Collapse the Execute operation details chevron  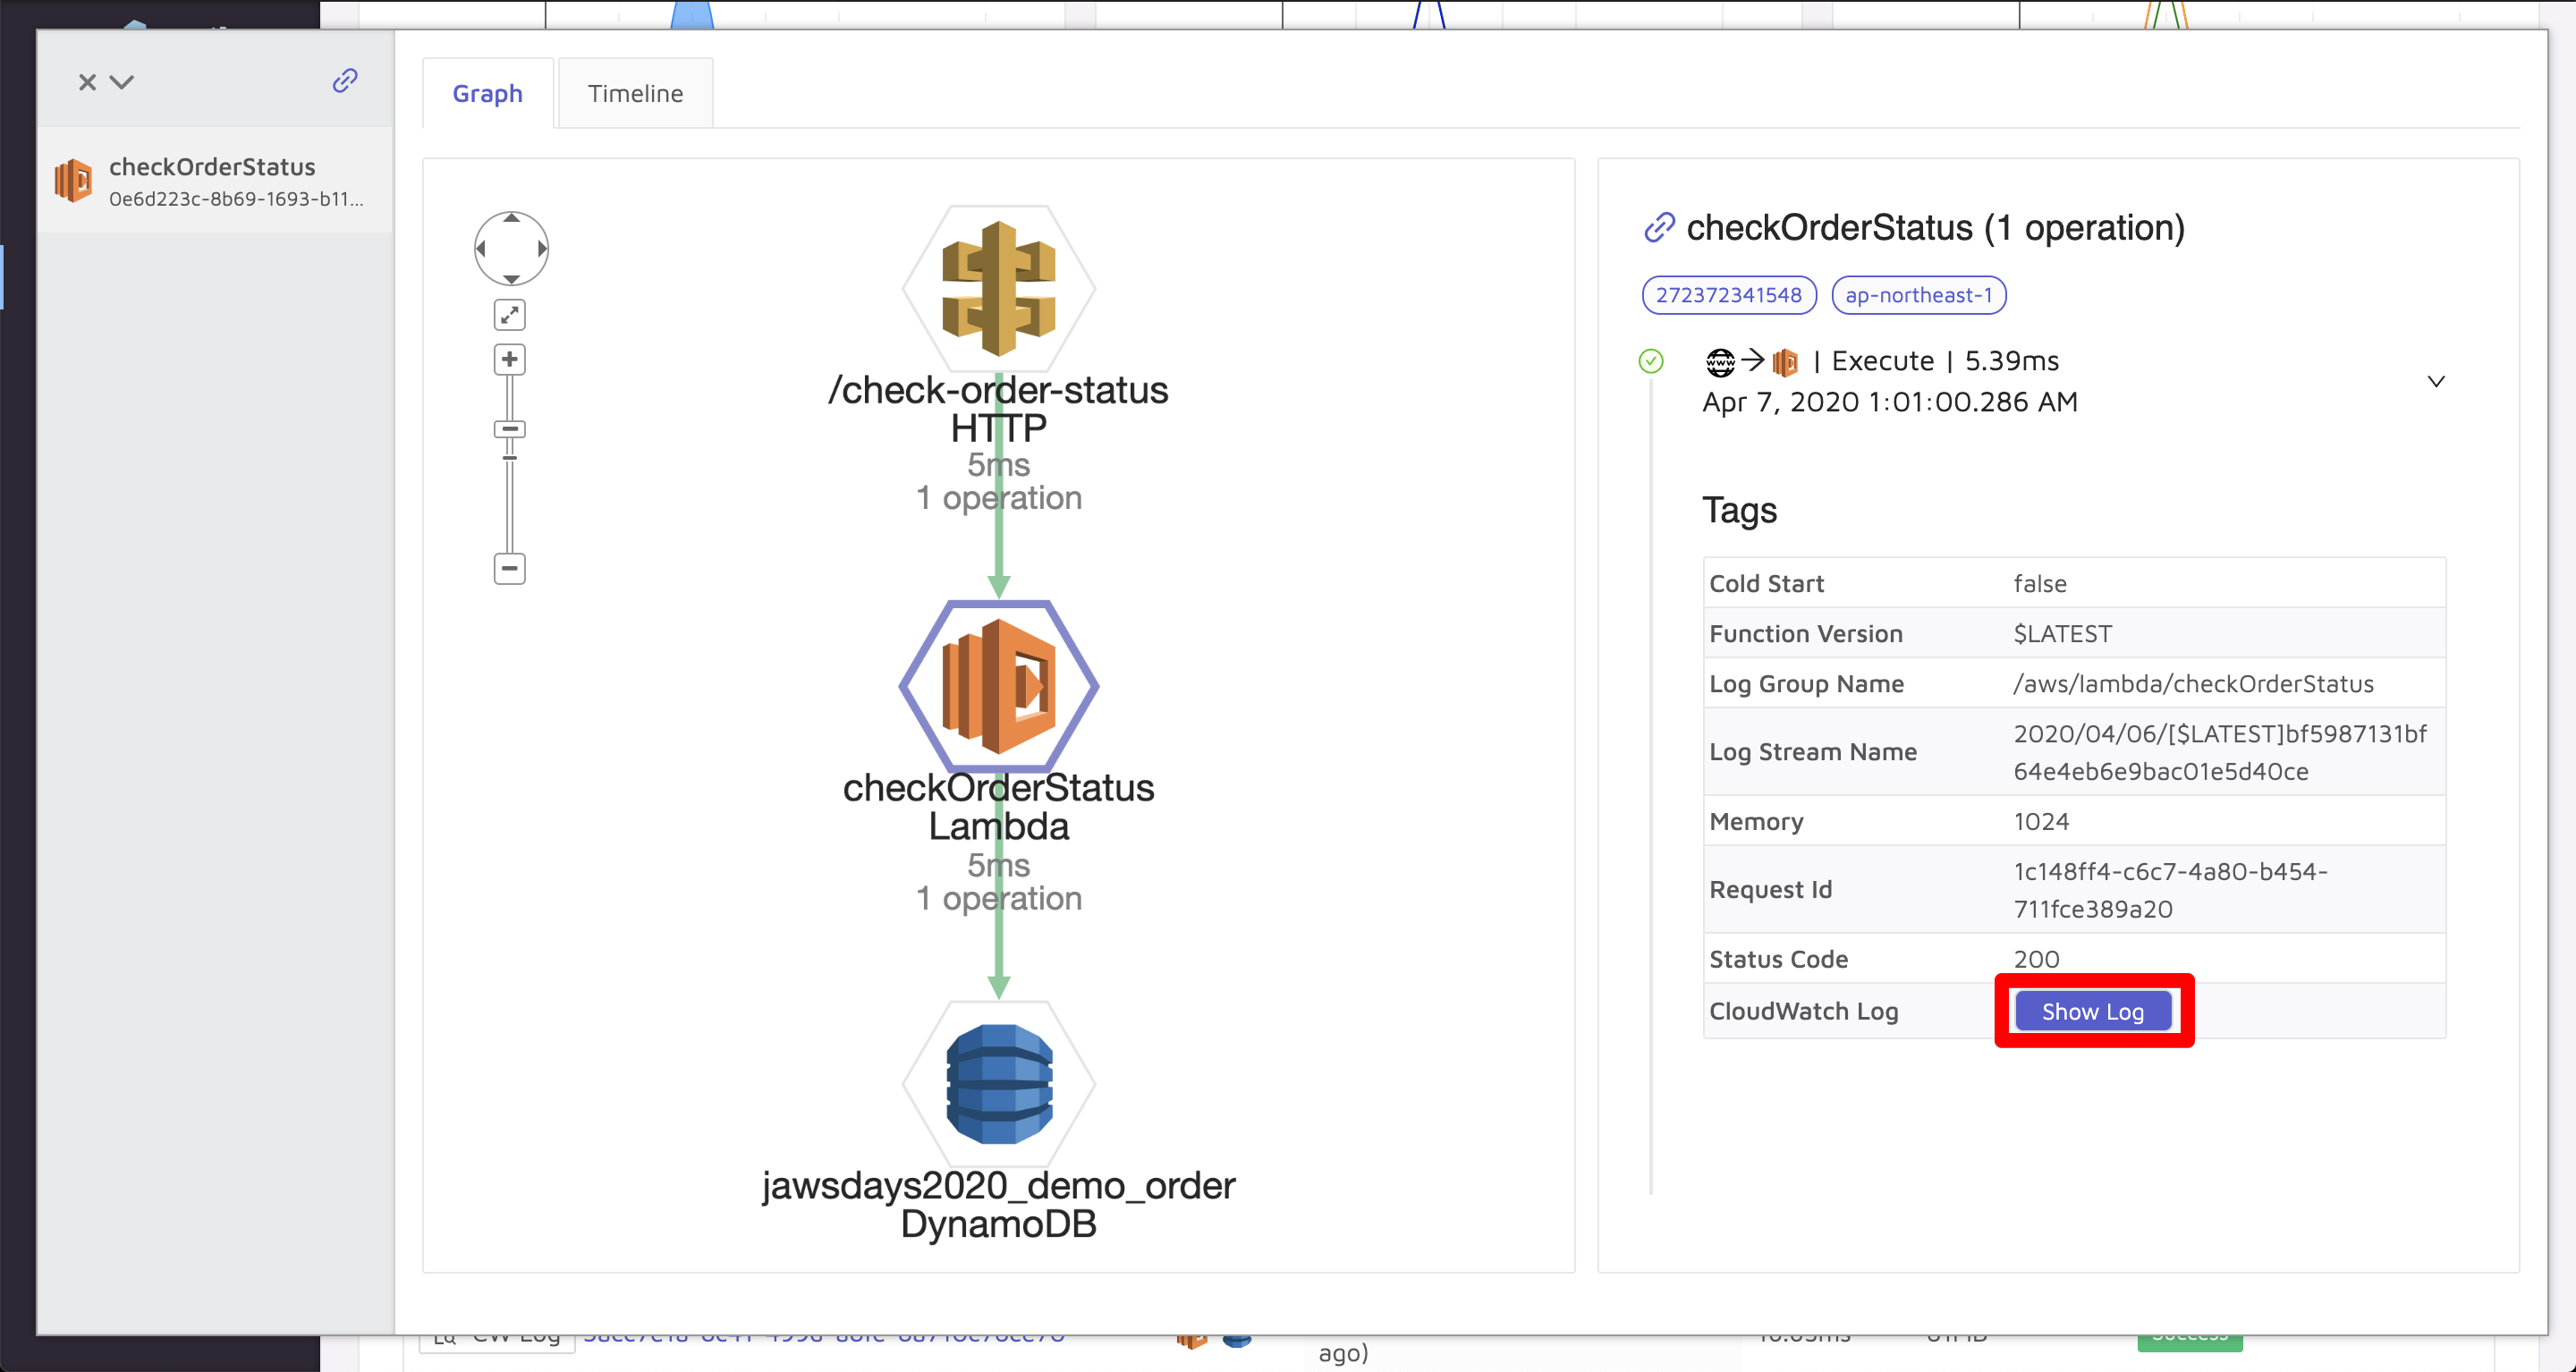point(2436,381)
